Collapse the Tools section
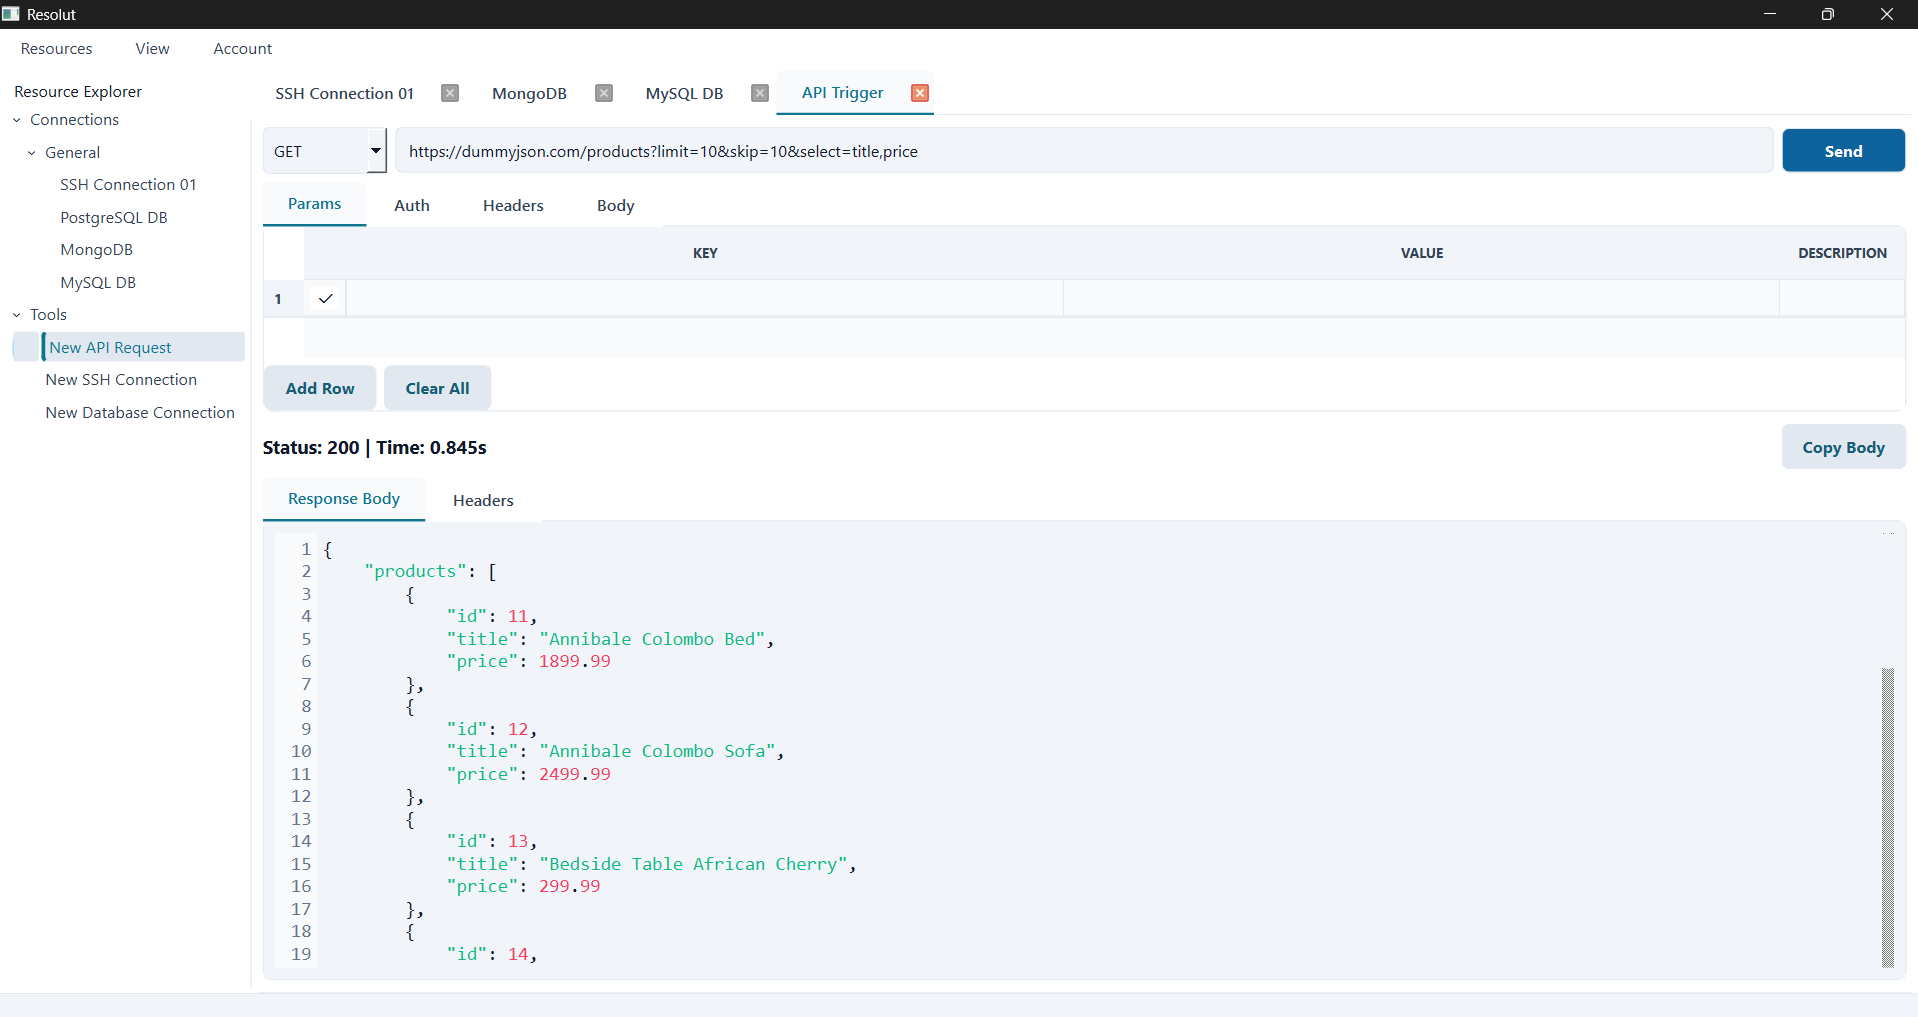Image resolution: width=1918 pixels, height=1017 pixels. [17, 315]
